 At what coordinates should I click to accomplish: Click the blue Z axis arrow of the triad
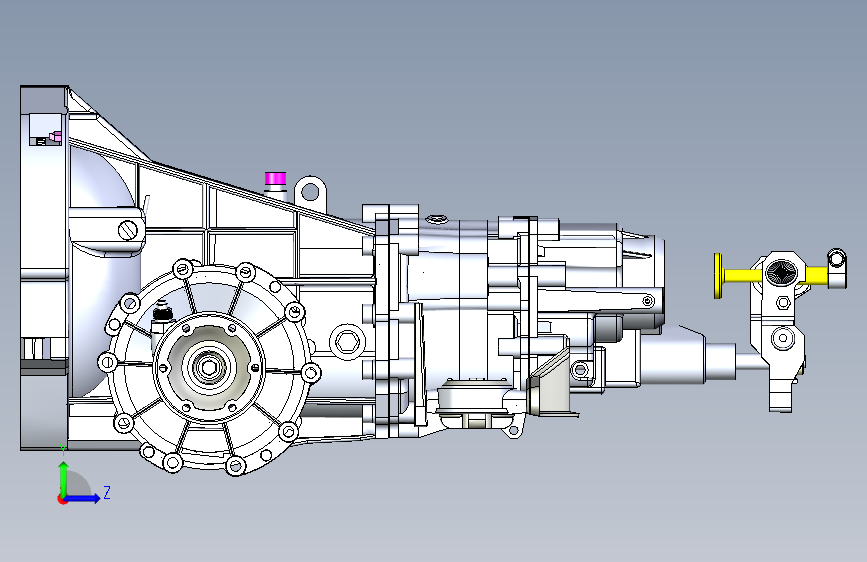click(x=83, y=498)
